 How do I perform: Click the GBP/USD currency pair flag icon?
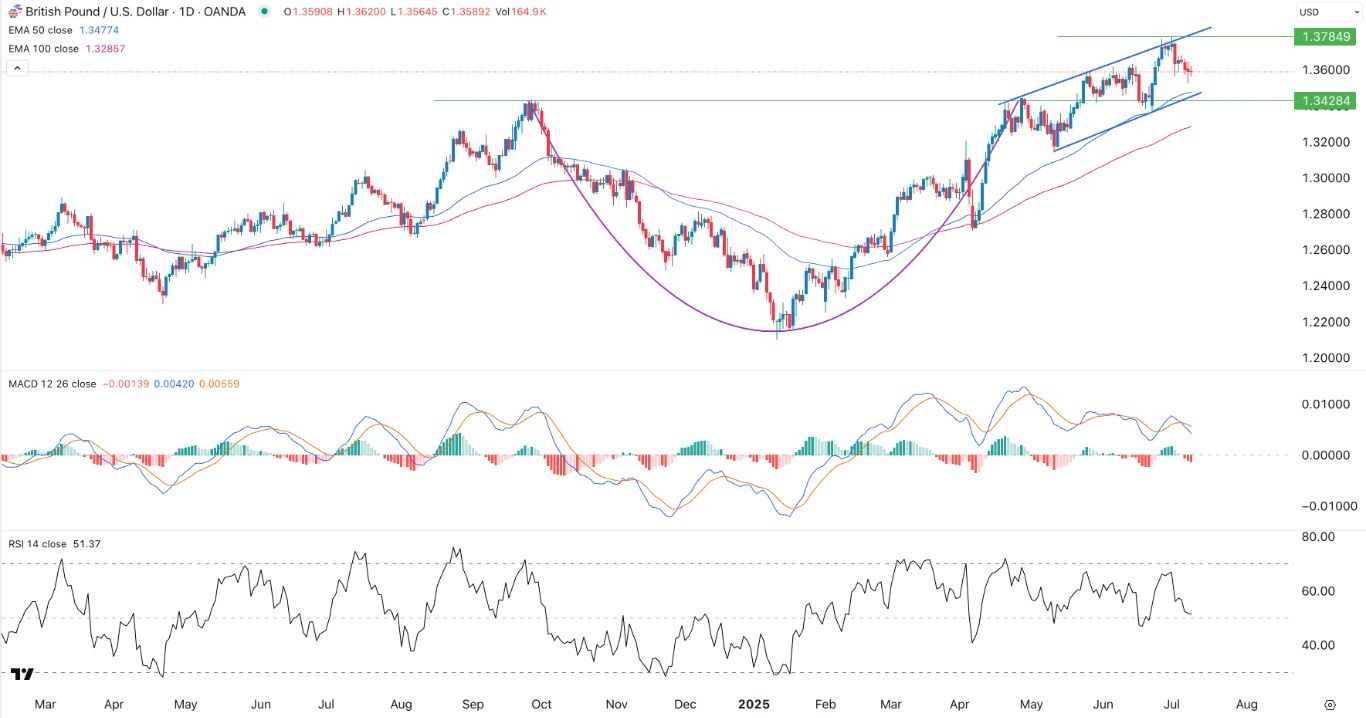coord(14,11)
